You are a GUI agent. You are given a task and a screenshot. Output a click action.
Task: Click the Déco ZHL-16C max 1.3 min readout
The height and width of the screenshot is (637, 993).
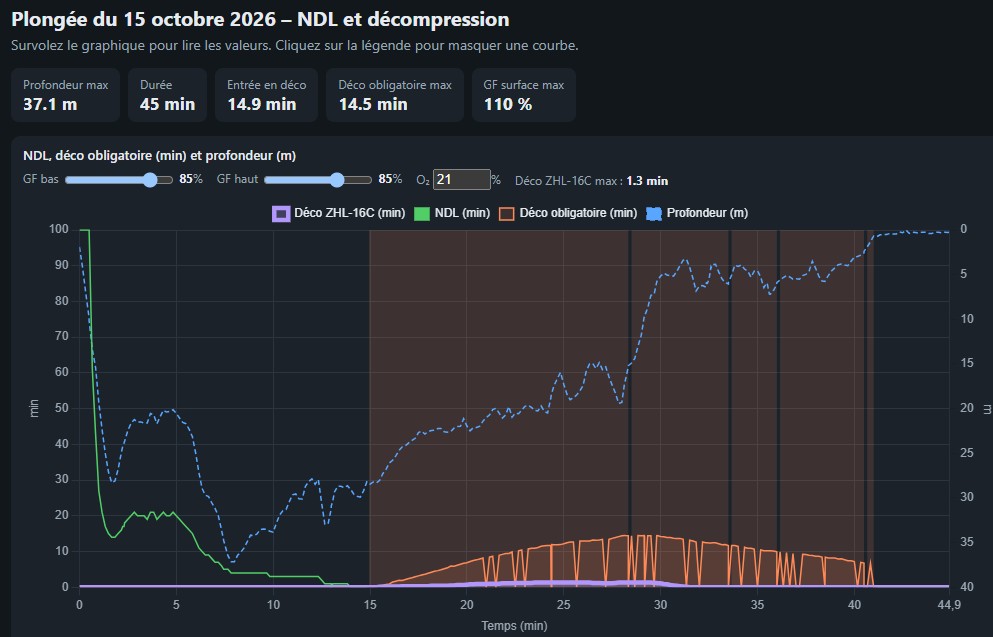[x=591, y=181]
